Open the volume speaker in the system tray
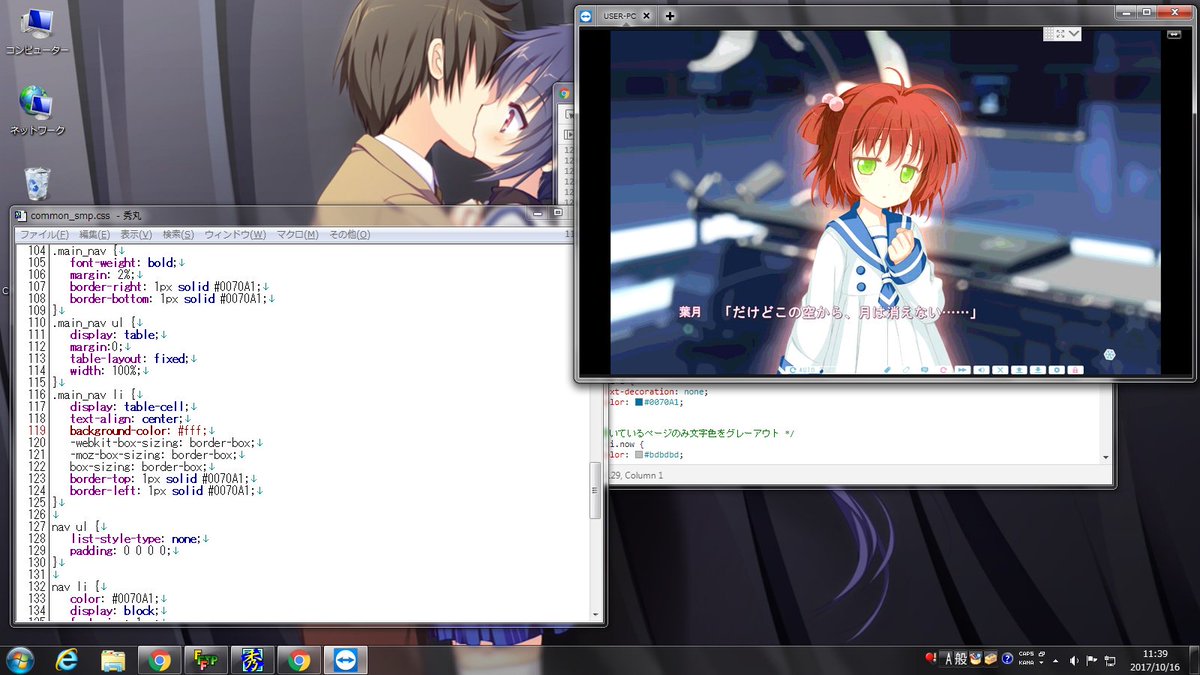The height and width of the screenshot is (675, 1200). click(1074, 660)
